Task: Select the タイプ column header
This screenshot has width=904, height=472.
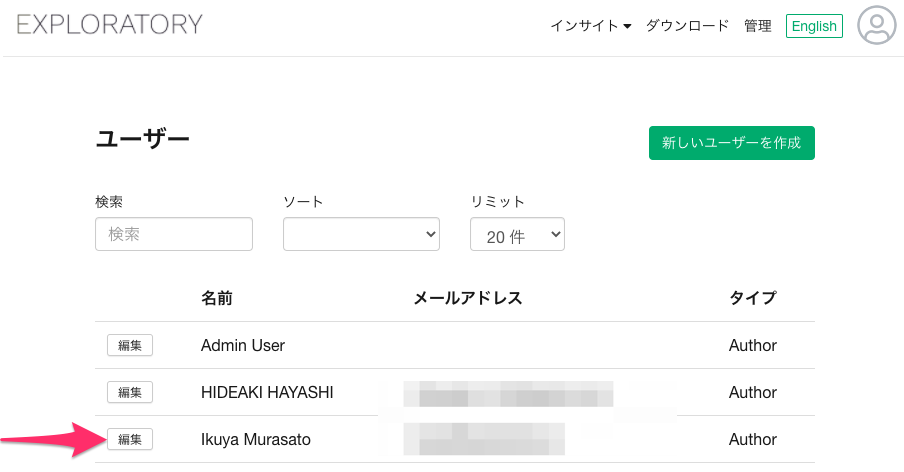Action: pyautogui.click(x=752, y=298)
